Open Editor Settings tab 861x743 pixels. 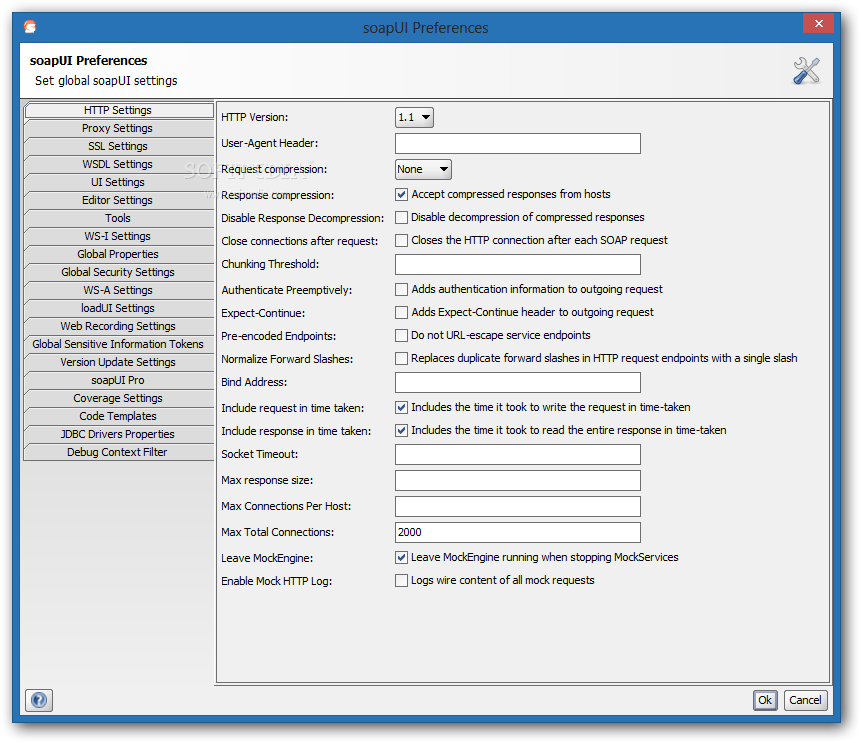click(x=119, y=200)
